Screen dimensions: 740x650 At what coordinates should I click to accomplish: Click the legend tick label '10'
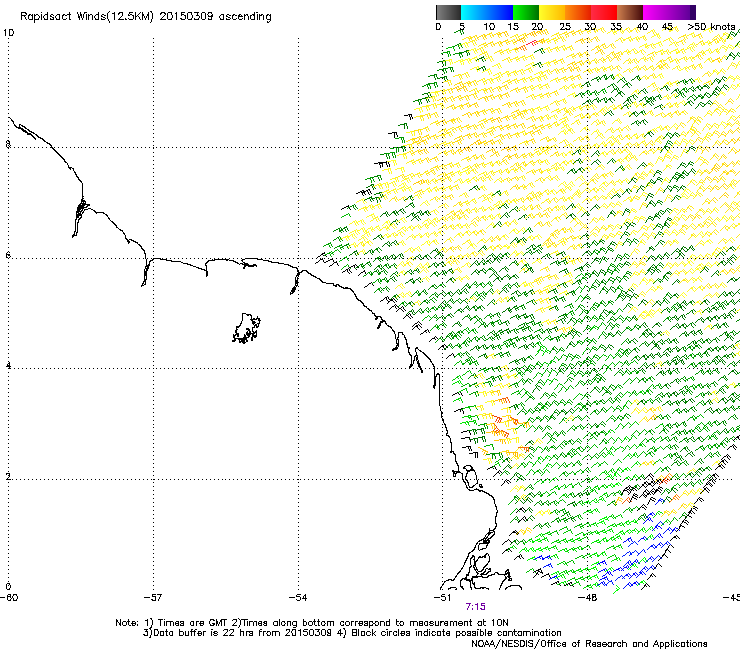[x=488, y=27]
